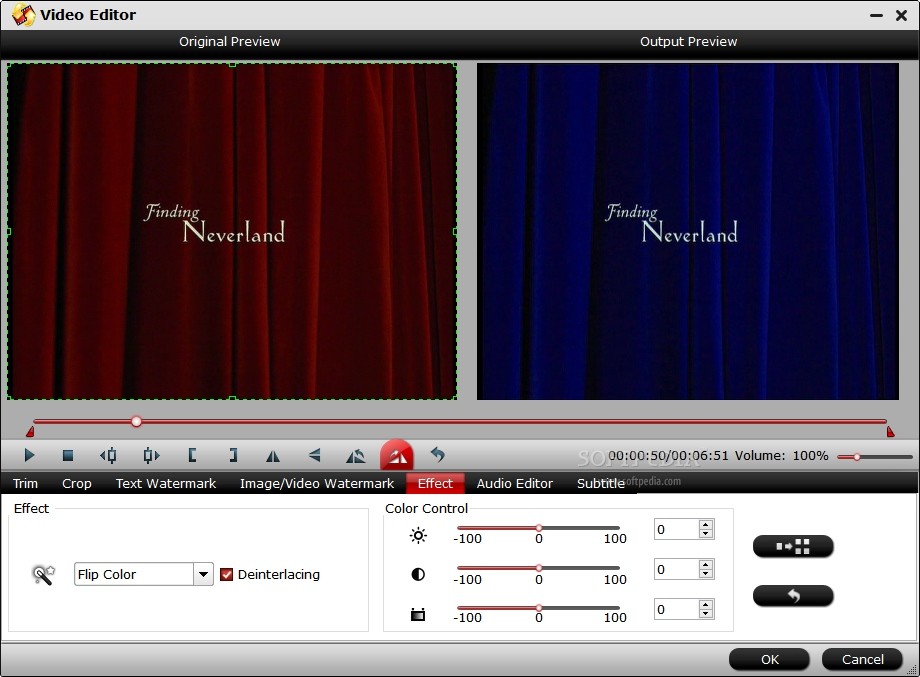Toggle the Deinterlacing checkbox
920x677 pixels.
pyautogui.click(x=226, y=574)
